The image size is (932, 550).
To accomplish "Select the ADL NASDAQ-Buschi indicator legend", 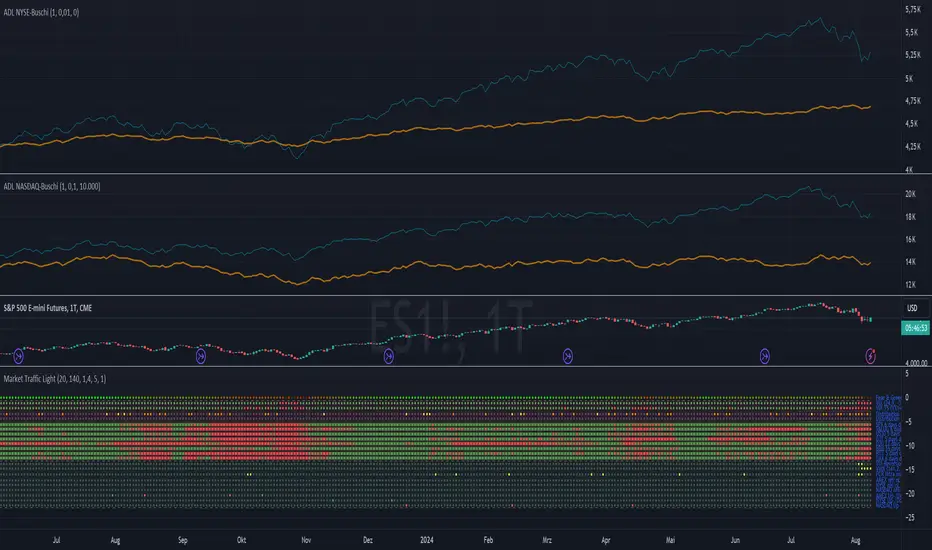I will [52, 187].
